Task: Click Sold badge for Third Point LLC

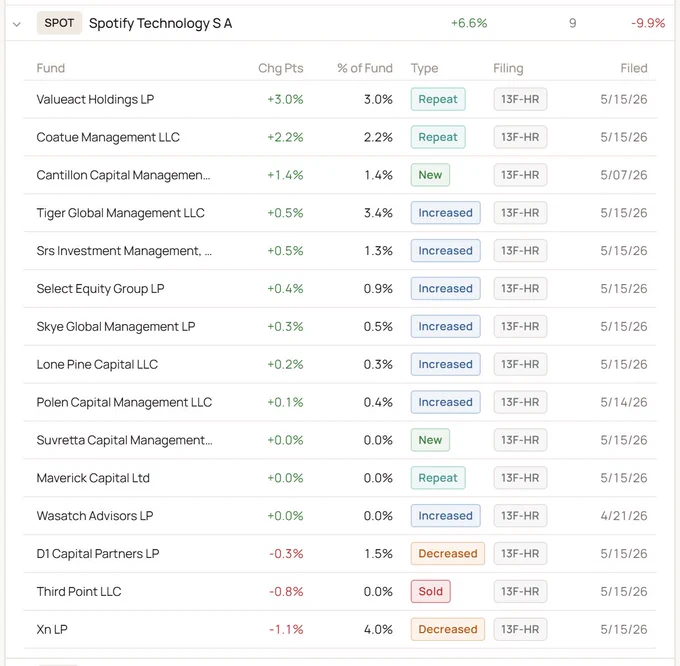Action: tap(431, 591)
